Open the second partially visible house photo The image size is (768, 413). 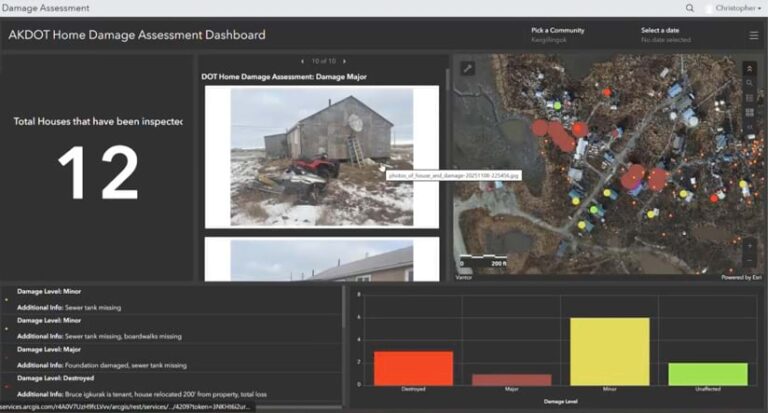[322, 260]
